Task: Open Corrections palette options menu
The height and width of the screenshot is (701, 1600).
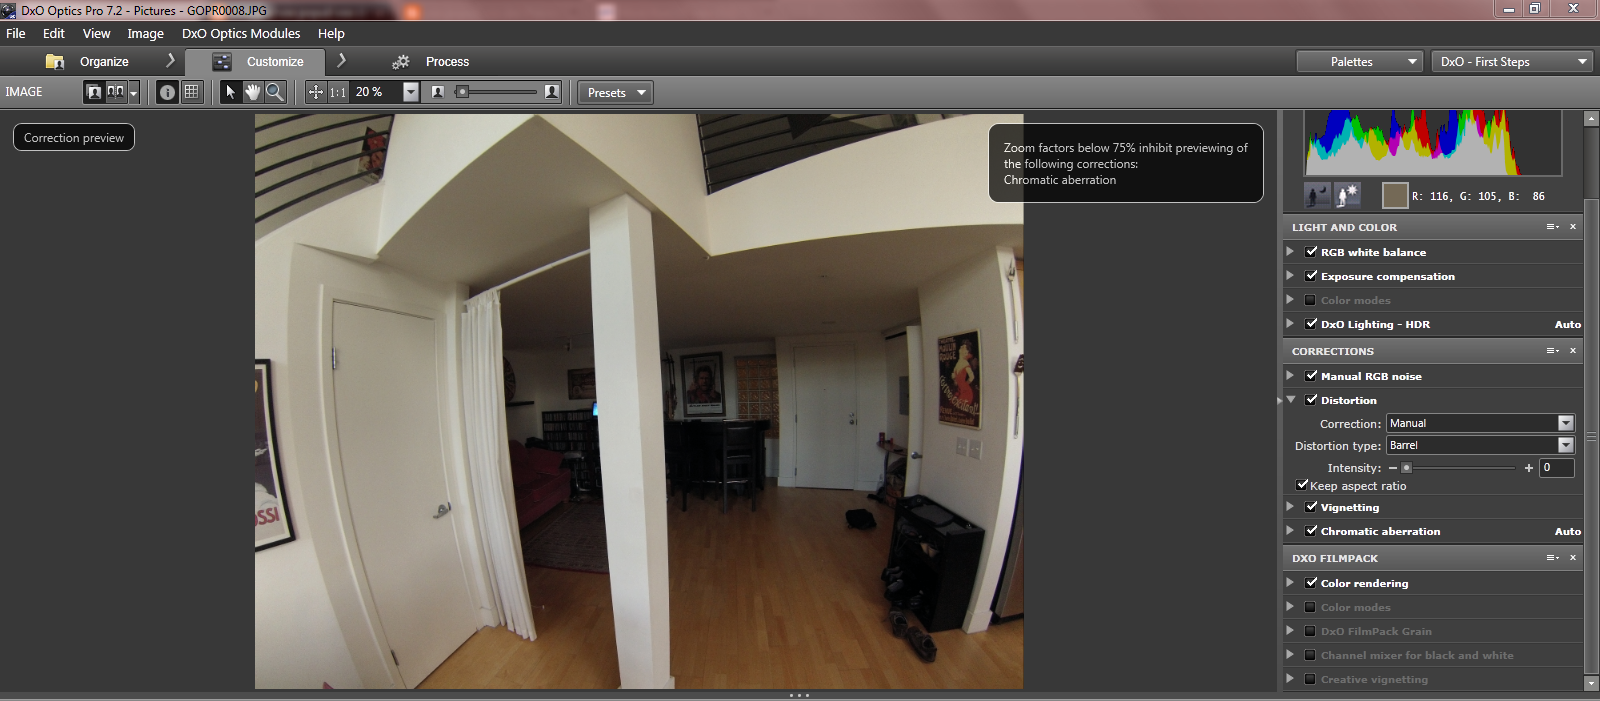Action: 1552,351
